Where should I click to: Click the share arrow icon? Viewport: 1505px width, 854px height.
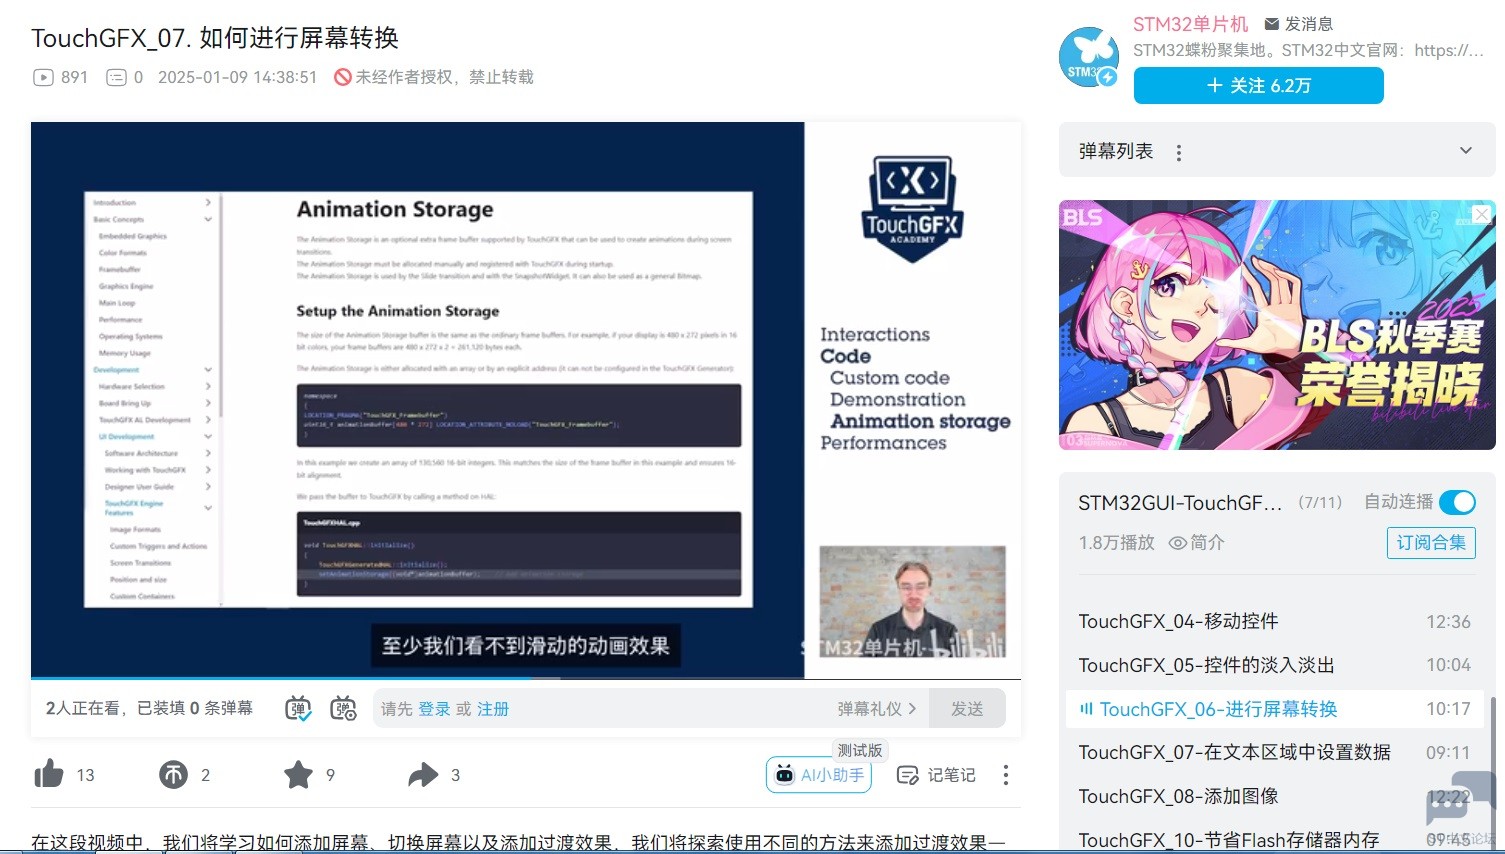coord(423,774)
